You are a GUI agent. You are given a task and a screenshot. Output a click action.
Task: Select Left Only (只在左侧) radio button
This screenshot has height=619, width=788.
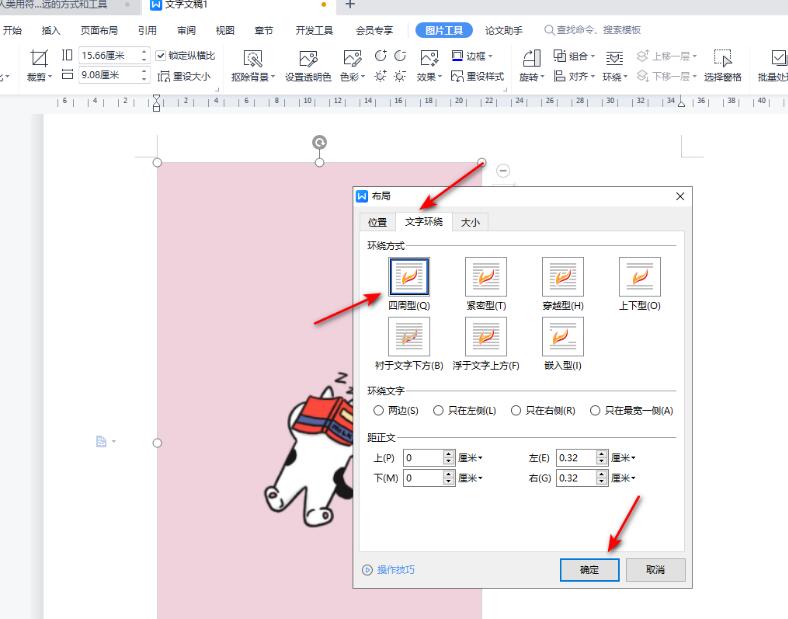click(x=438, y=410)
